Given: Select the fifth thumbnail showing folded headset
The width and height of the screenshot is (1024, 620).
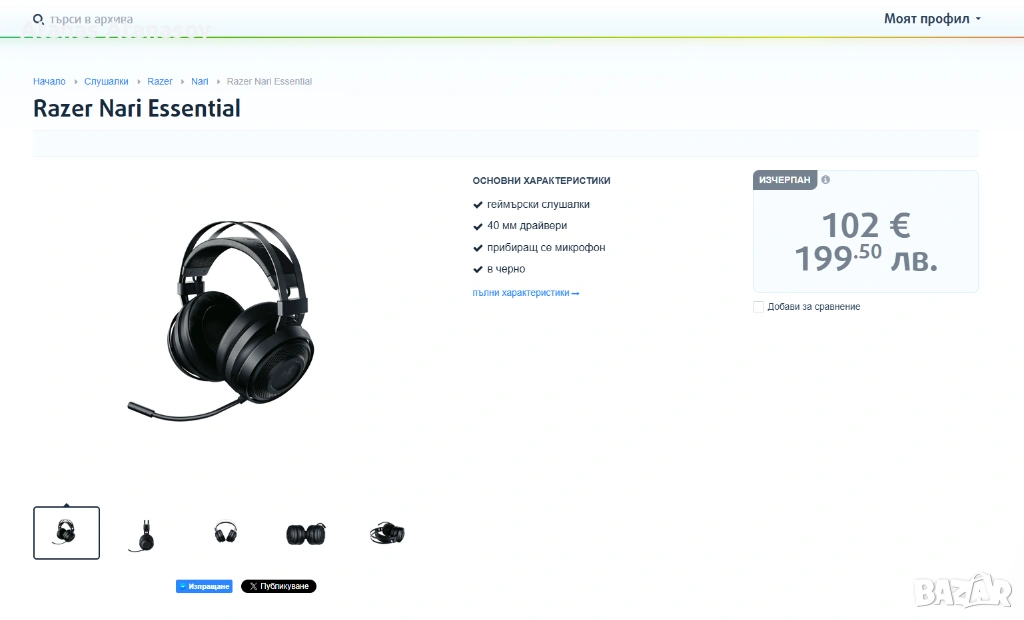Looking at the screenshot, I should pyautogui.click(x=387, y=534).
